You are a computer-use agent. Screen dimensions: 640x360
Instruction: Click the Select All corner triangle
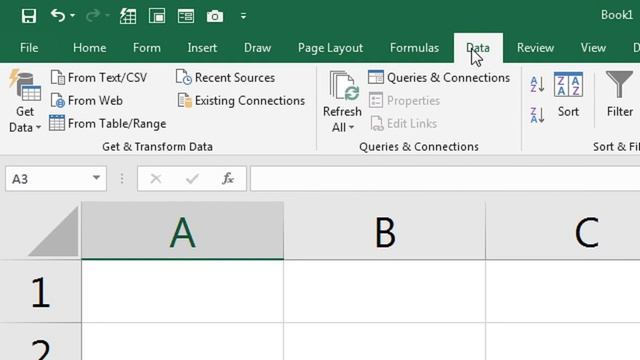click(54, 232)
